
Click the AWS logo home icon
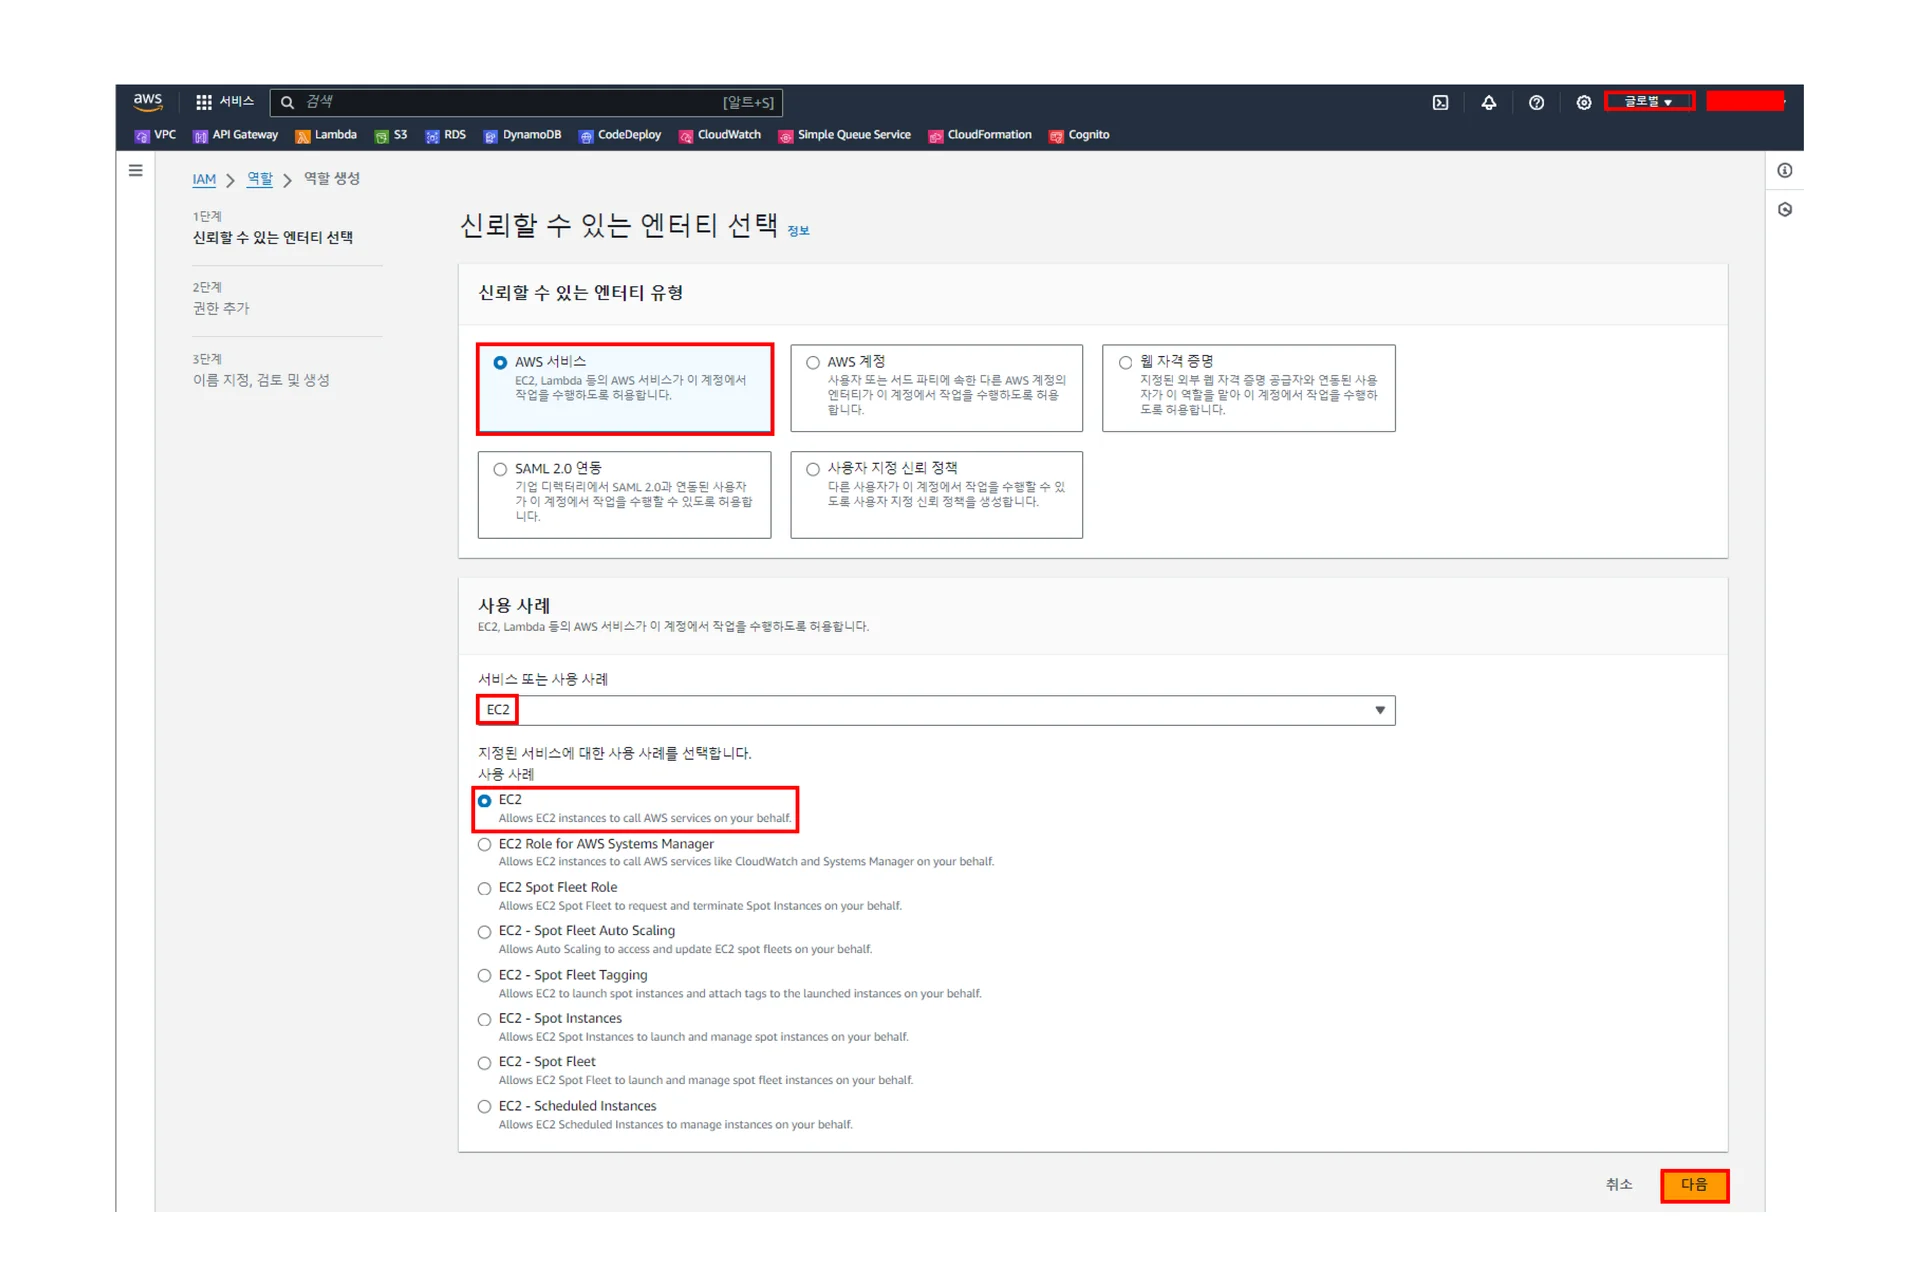[148, 101]
